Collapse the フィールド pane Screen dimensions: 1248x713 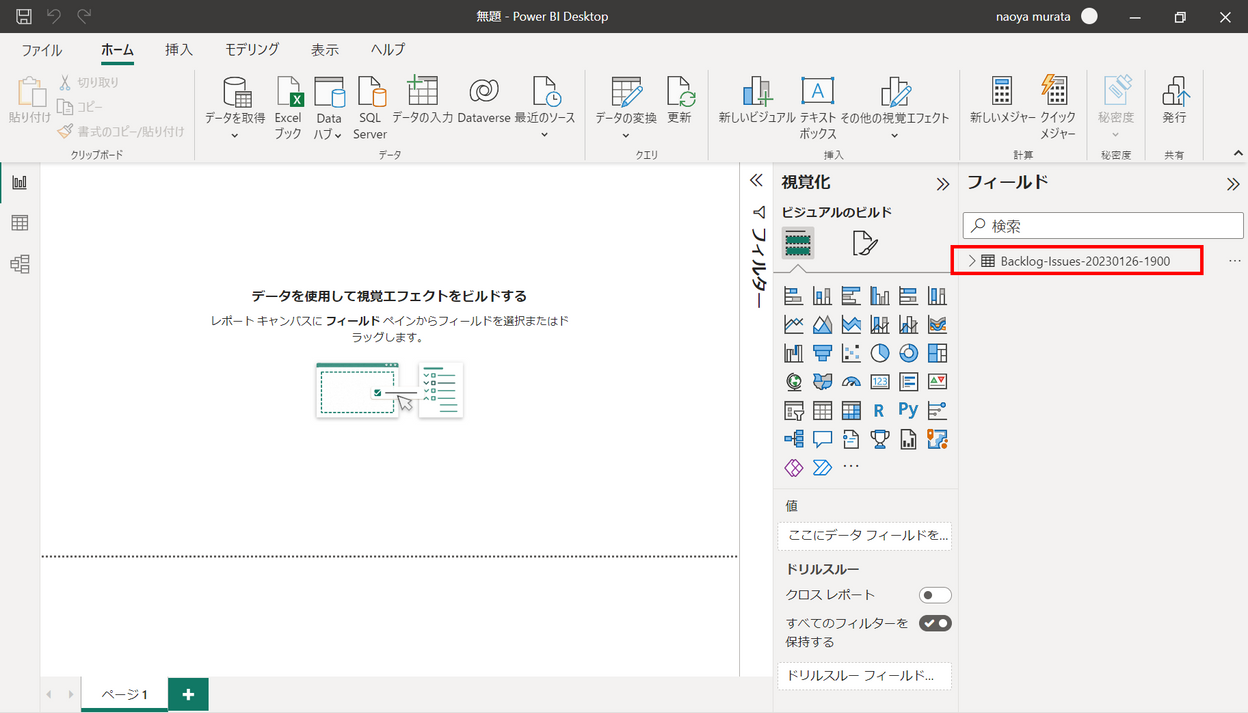coord(1233,184)
